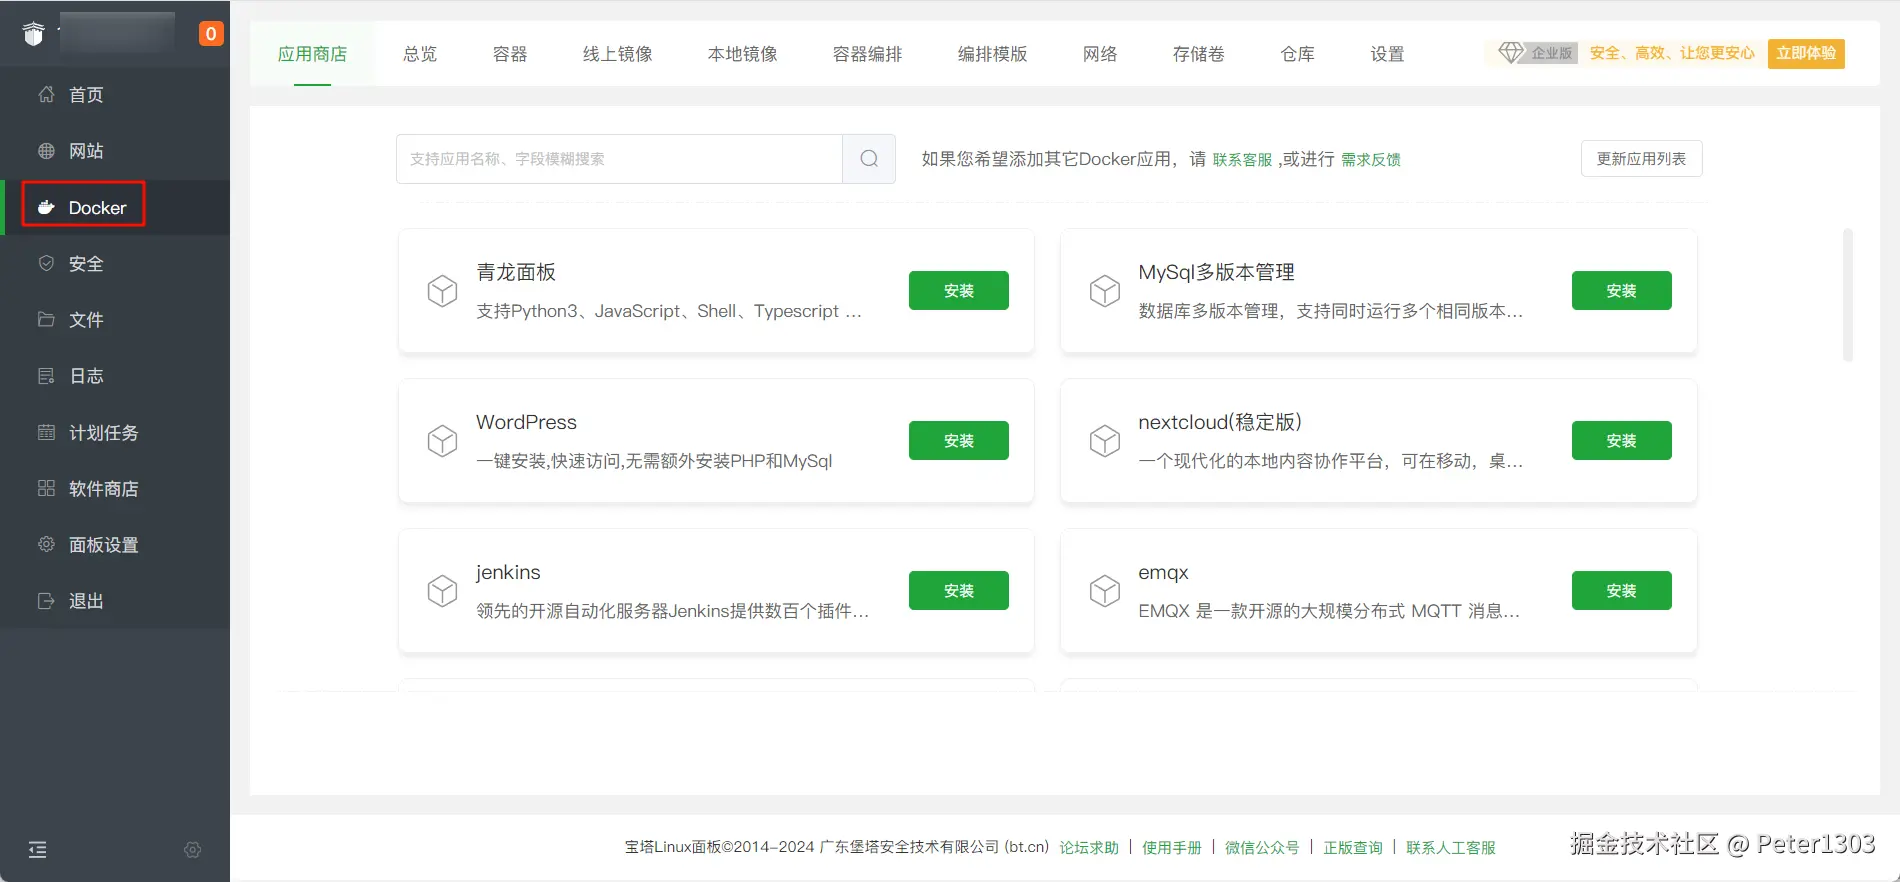Open 首页 home in sidebar
1900x882 pixels.
pos(115,95)
